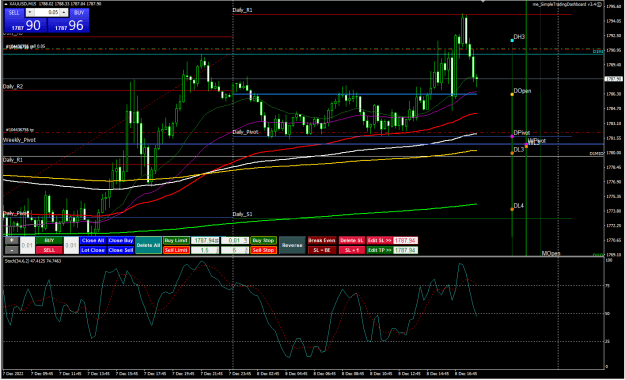Click the Sell Stop button
Screen dimensions: 625x380
[x=263, y=250]
